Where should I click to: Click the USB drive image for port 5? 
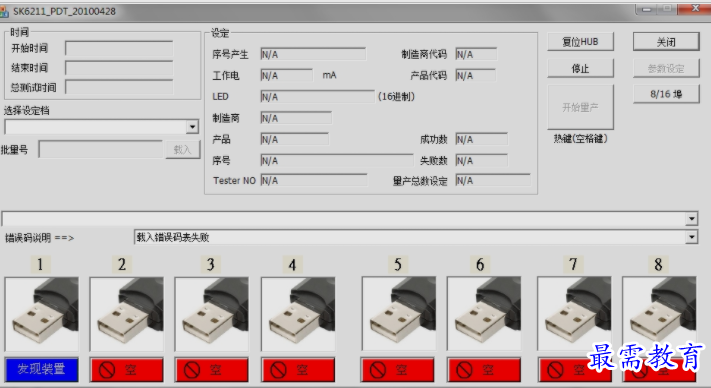point(399,314)
